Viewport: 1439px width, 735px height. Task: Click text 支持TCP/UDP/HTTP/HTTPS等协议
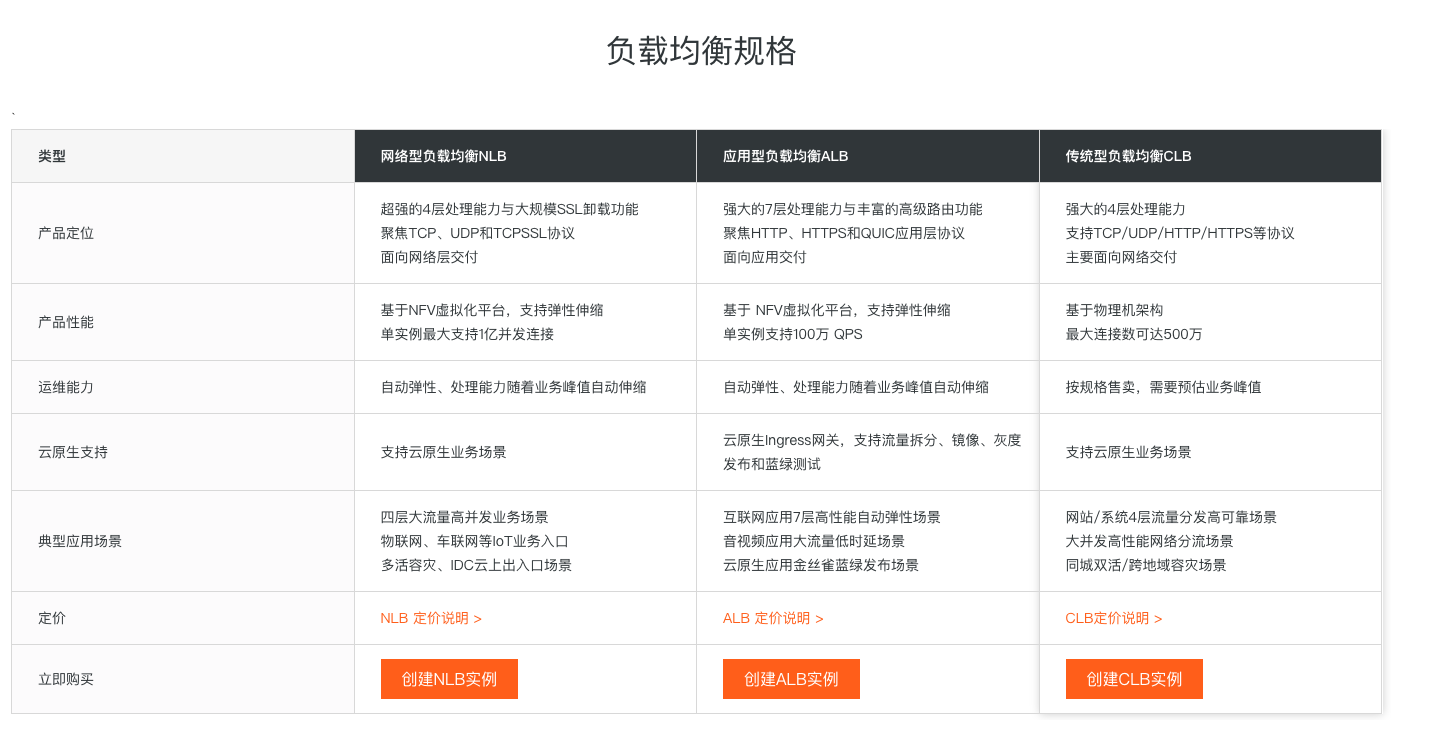1180,233
